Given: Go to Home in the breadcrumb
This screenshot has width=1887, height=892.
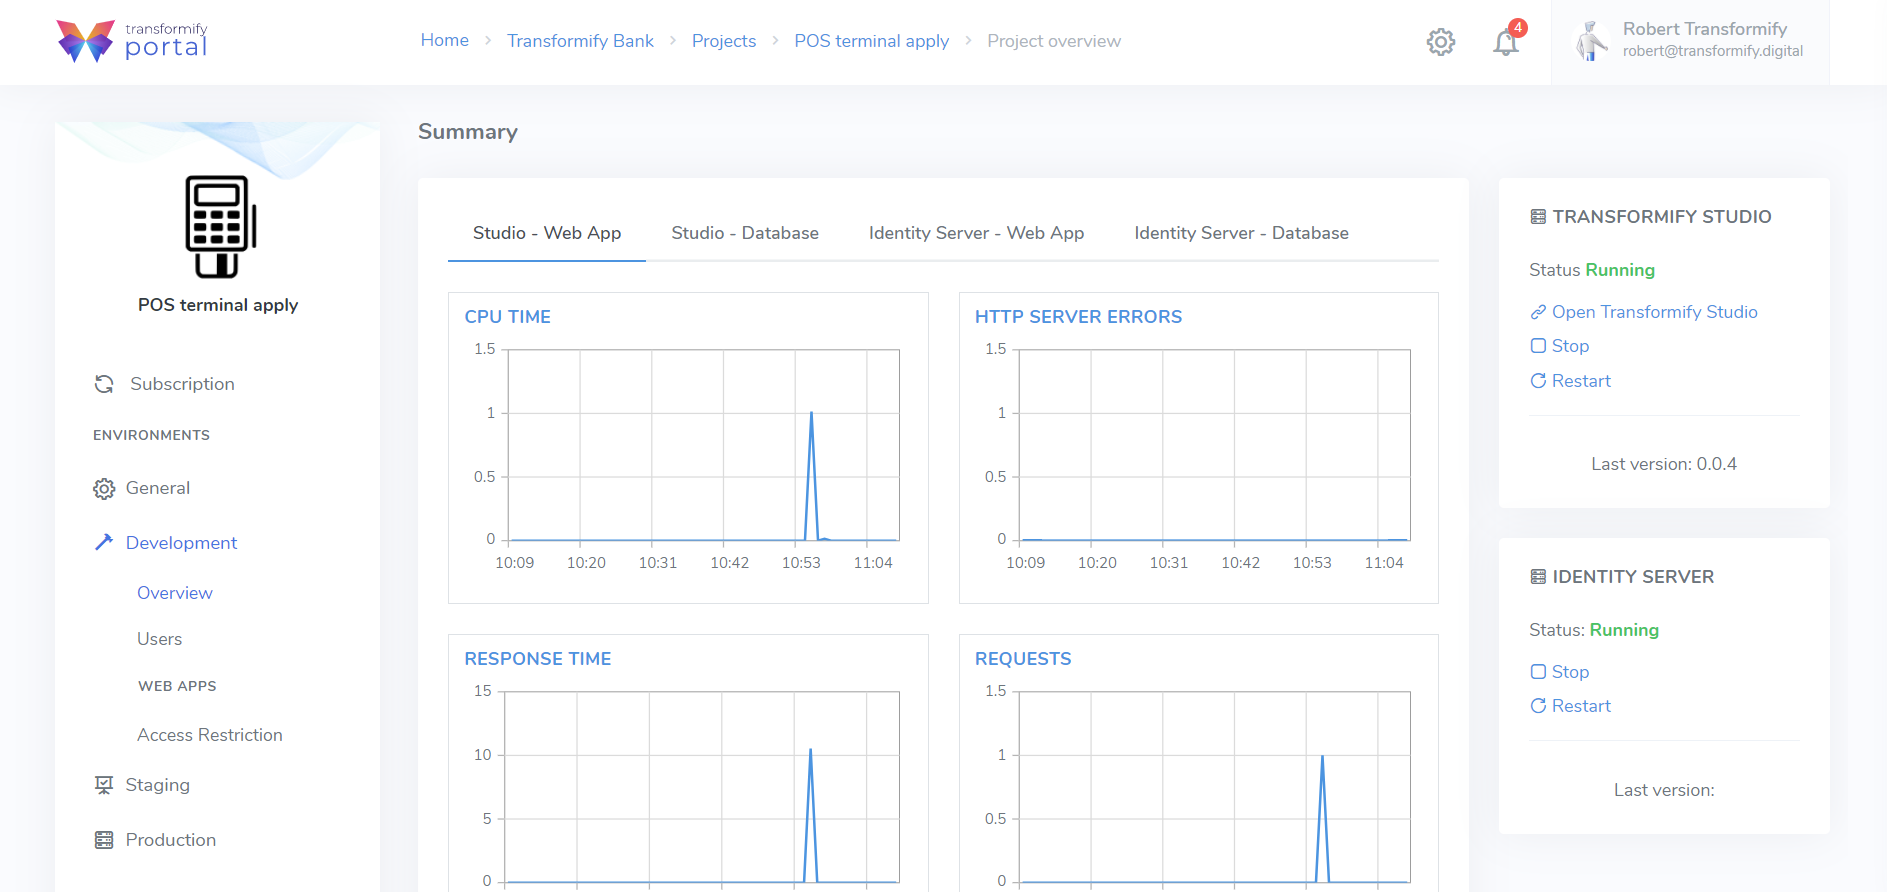Looking at the screenshot, I should point(445,40).
